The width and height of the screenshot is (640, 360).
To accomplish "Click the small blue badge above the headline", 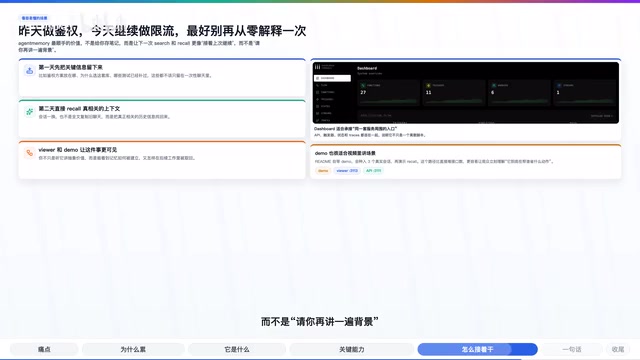I will (34, 18).
